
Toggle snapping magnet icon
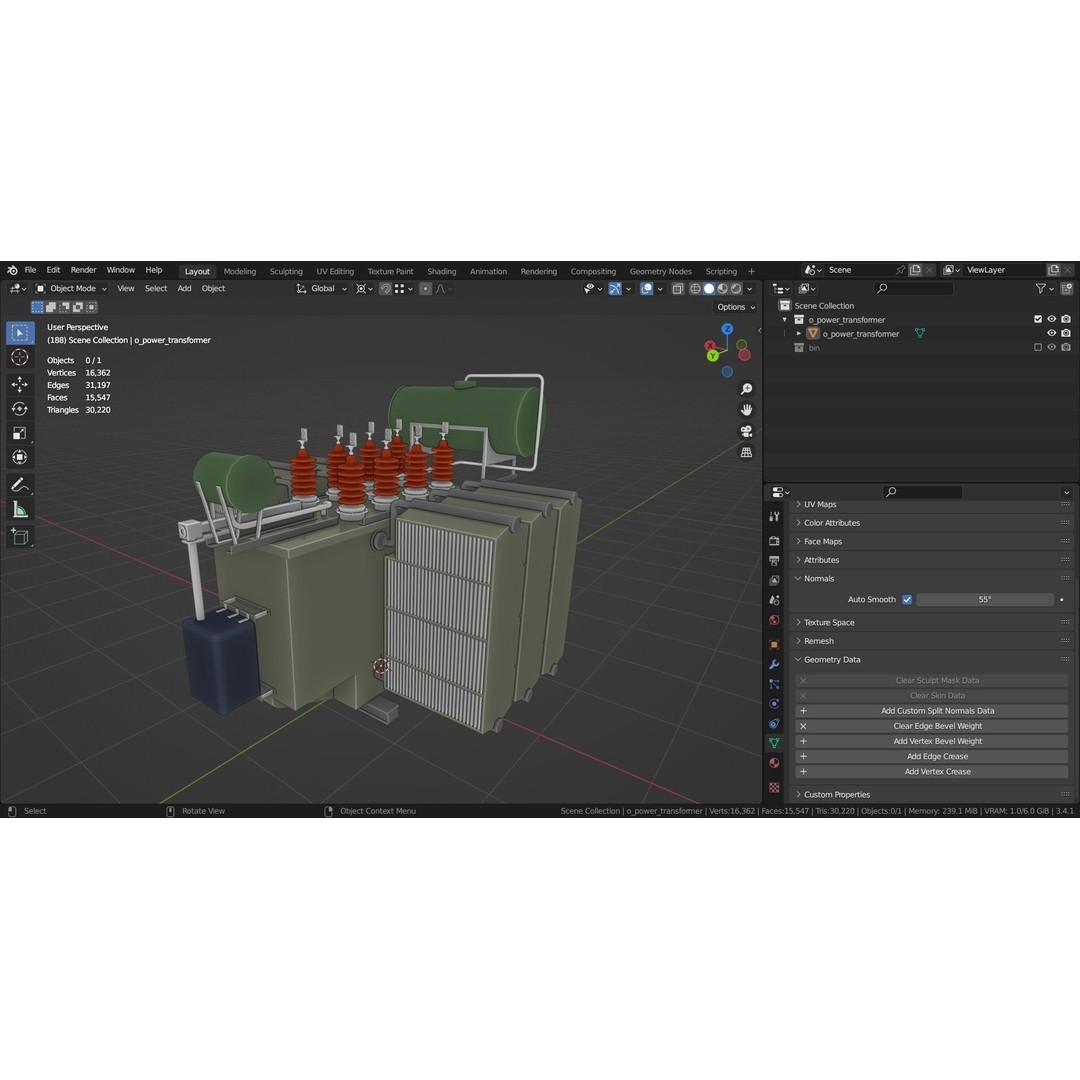coord(386,289)
